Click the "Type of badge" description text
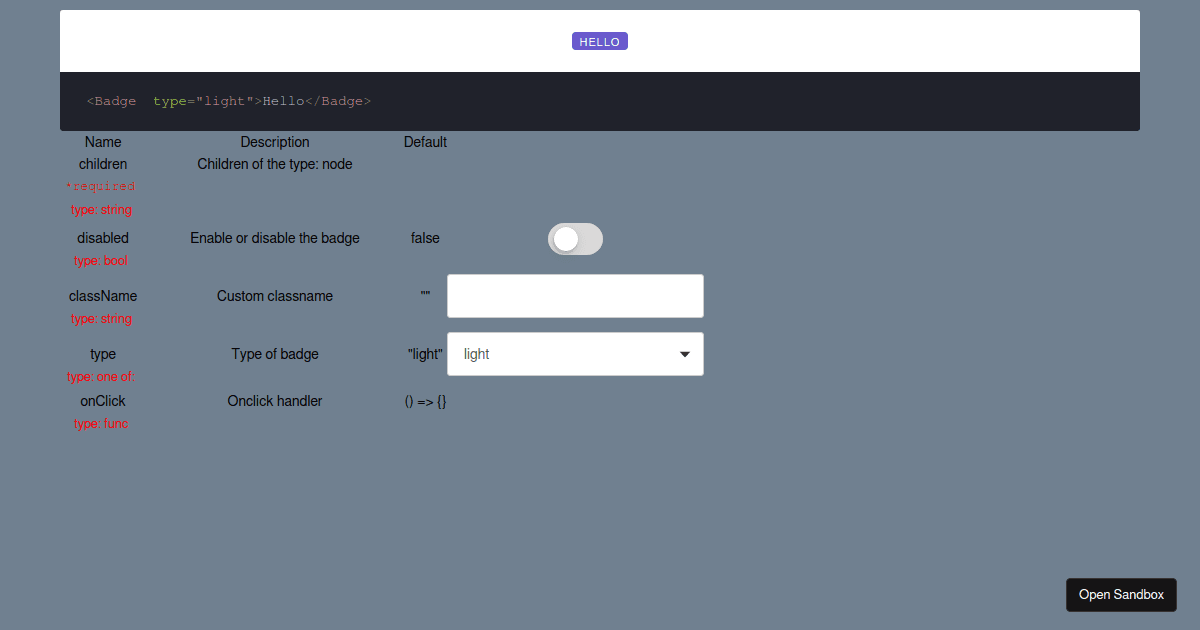This screenshot has width=1200, height=630. pos(275,354)
